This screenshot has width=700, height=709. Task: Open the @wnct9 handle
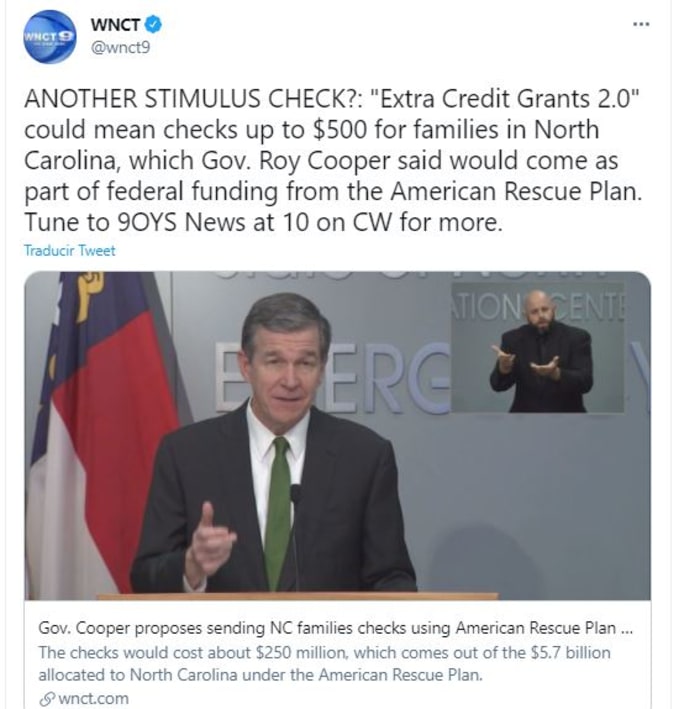click(x=120, y=47)
